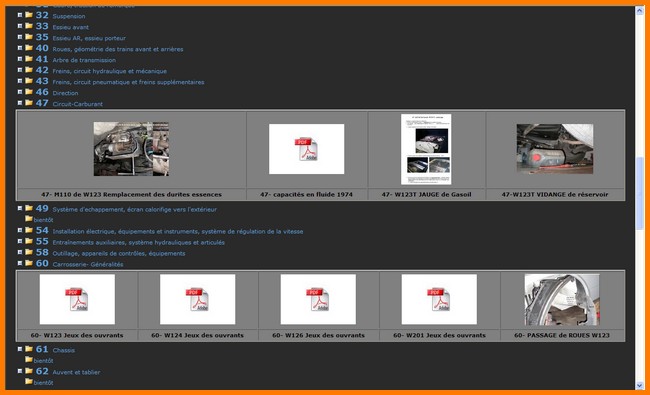Click folder icon beside 41 Arbre de transmission
Screen dimensions: 650x395
29,59
